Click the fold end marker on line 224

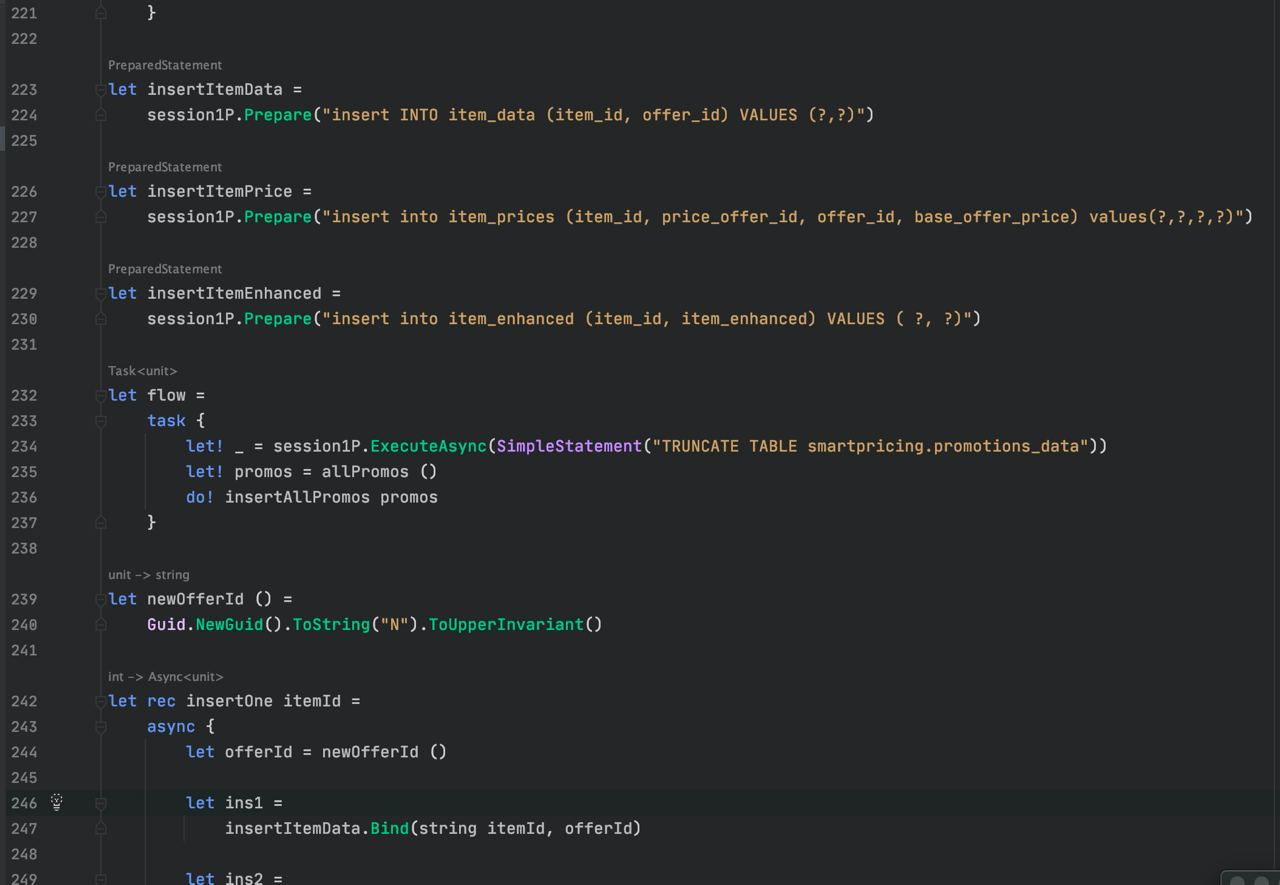[101, 115]
